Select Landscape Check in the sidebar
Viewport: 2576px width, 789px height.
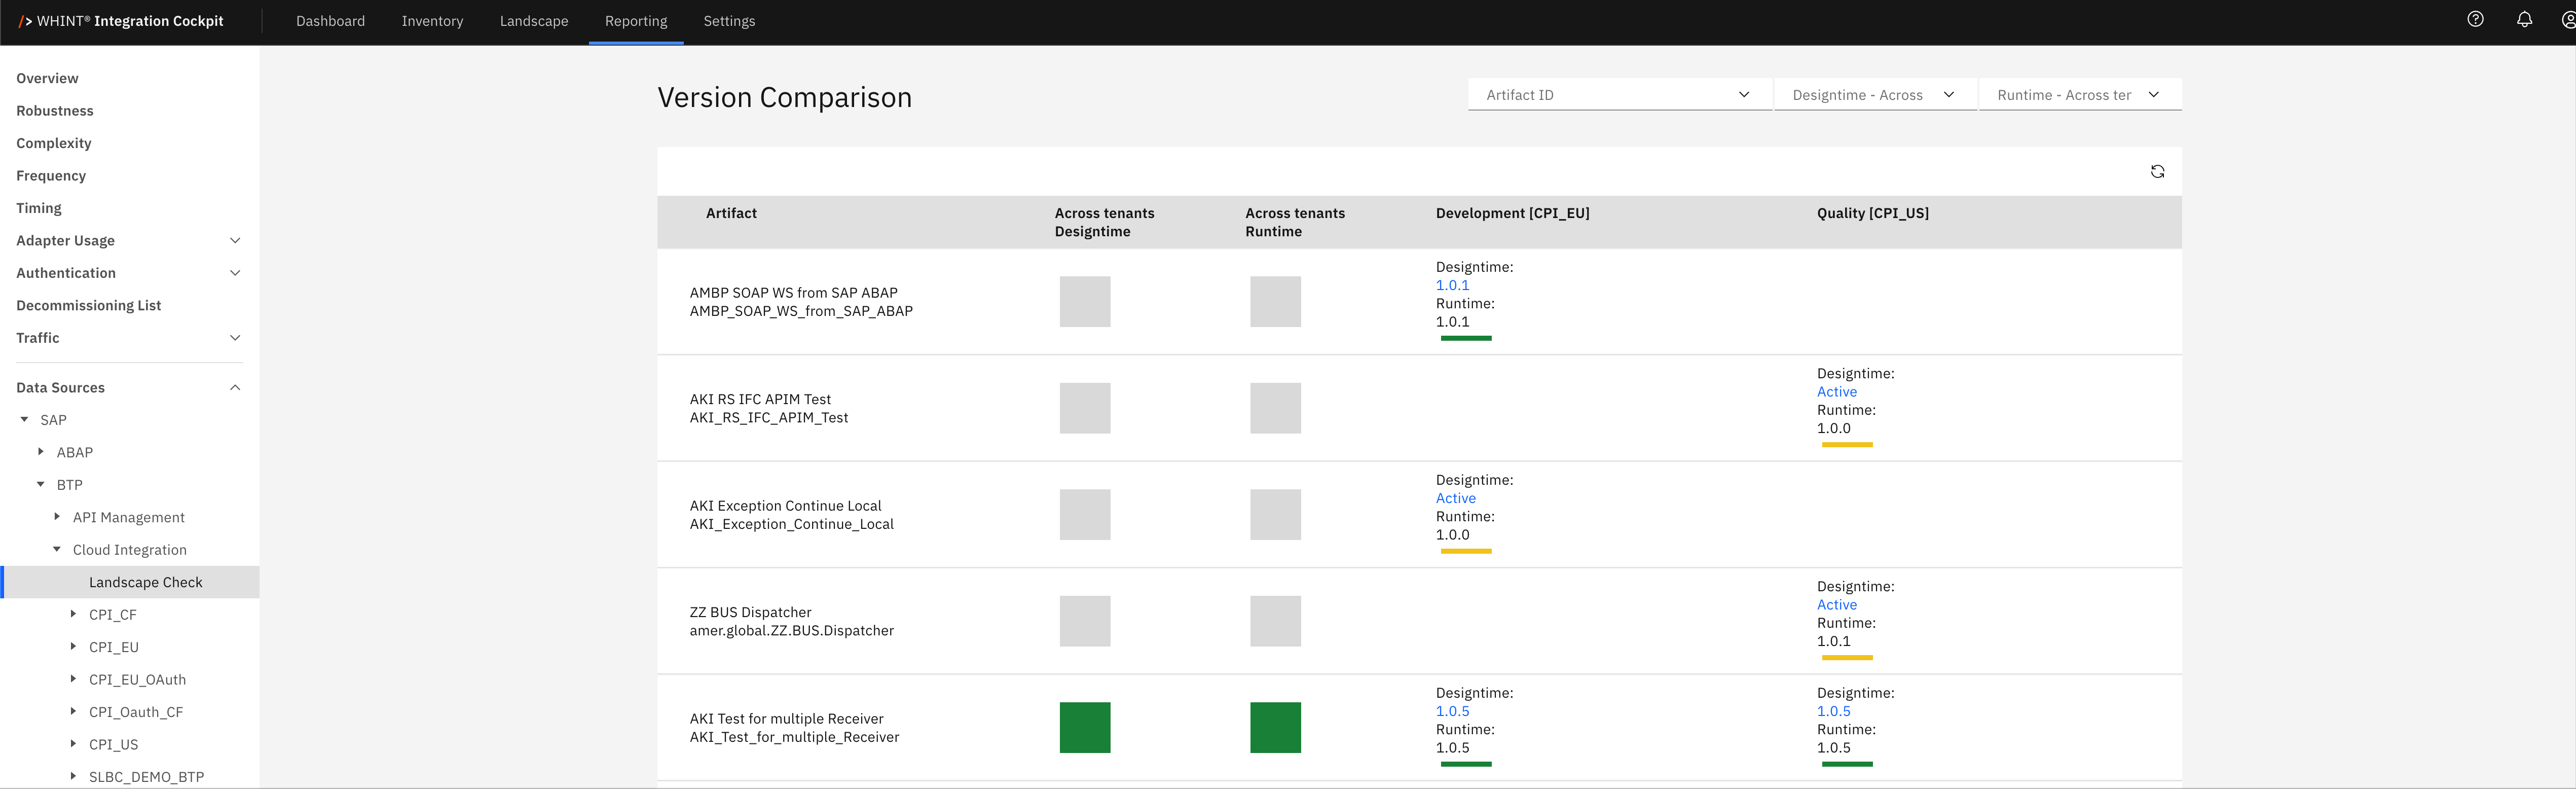146,582
